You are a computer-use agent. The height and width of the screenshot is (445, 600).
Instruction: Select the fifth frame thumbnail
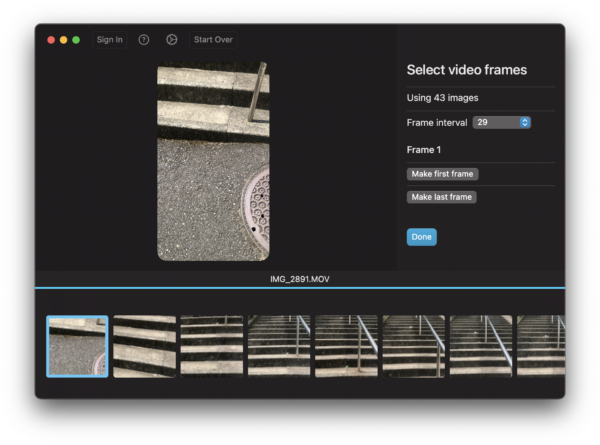tap(346, 346)
